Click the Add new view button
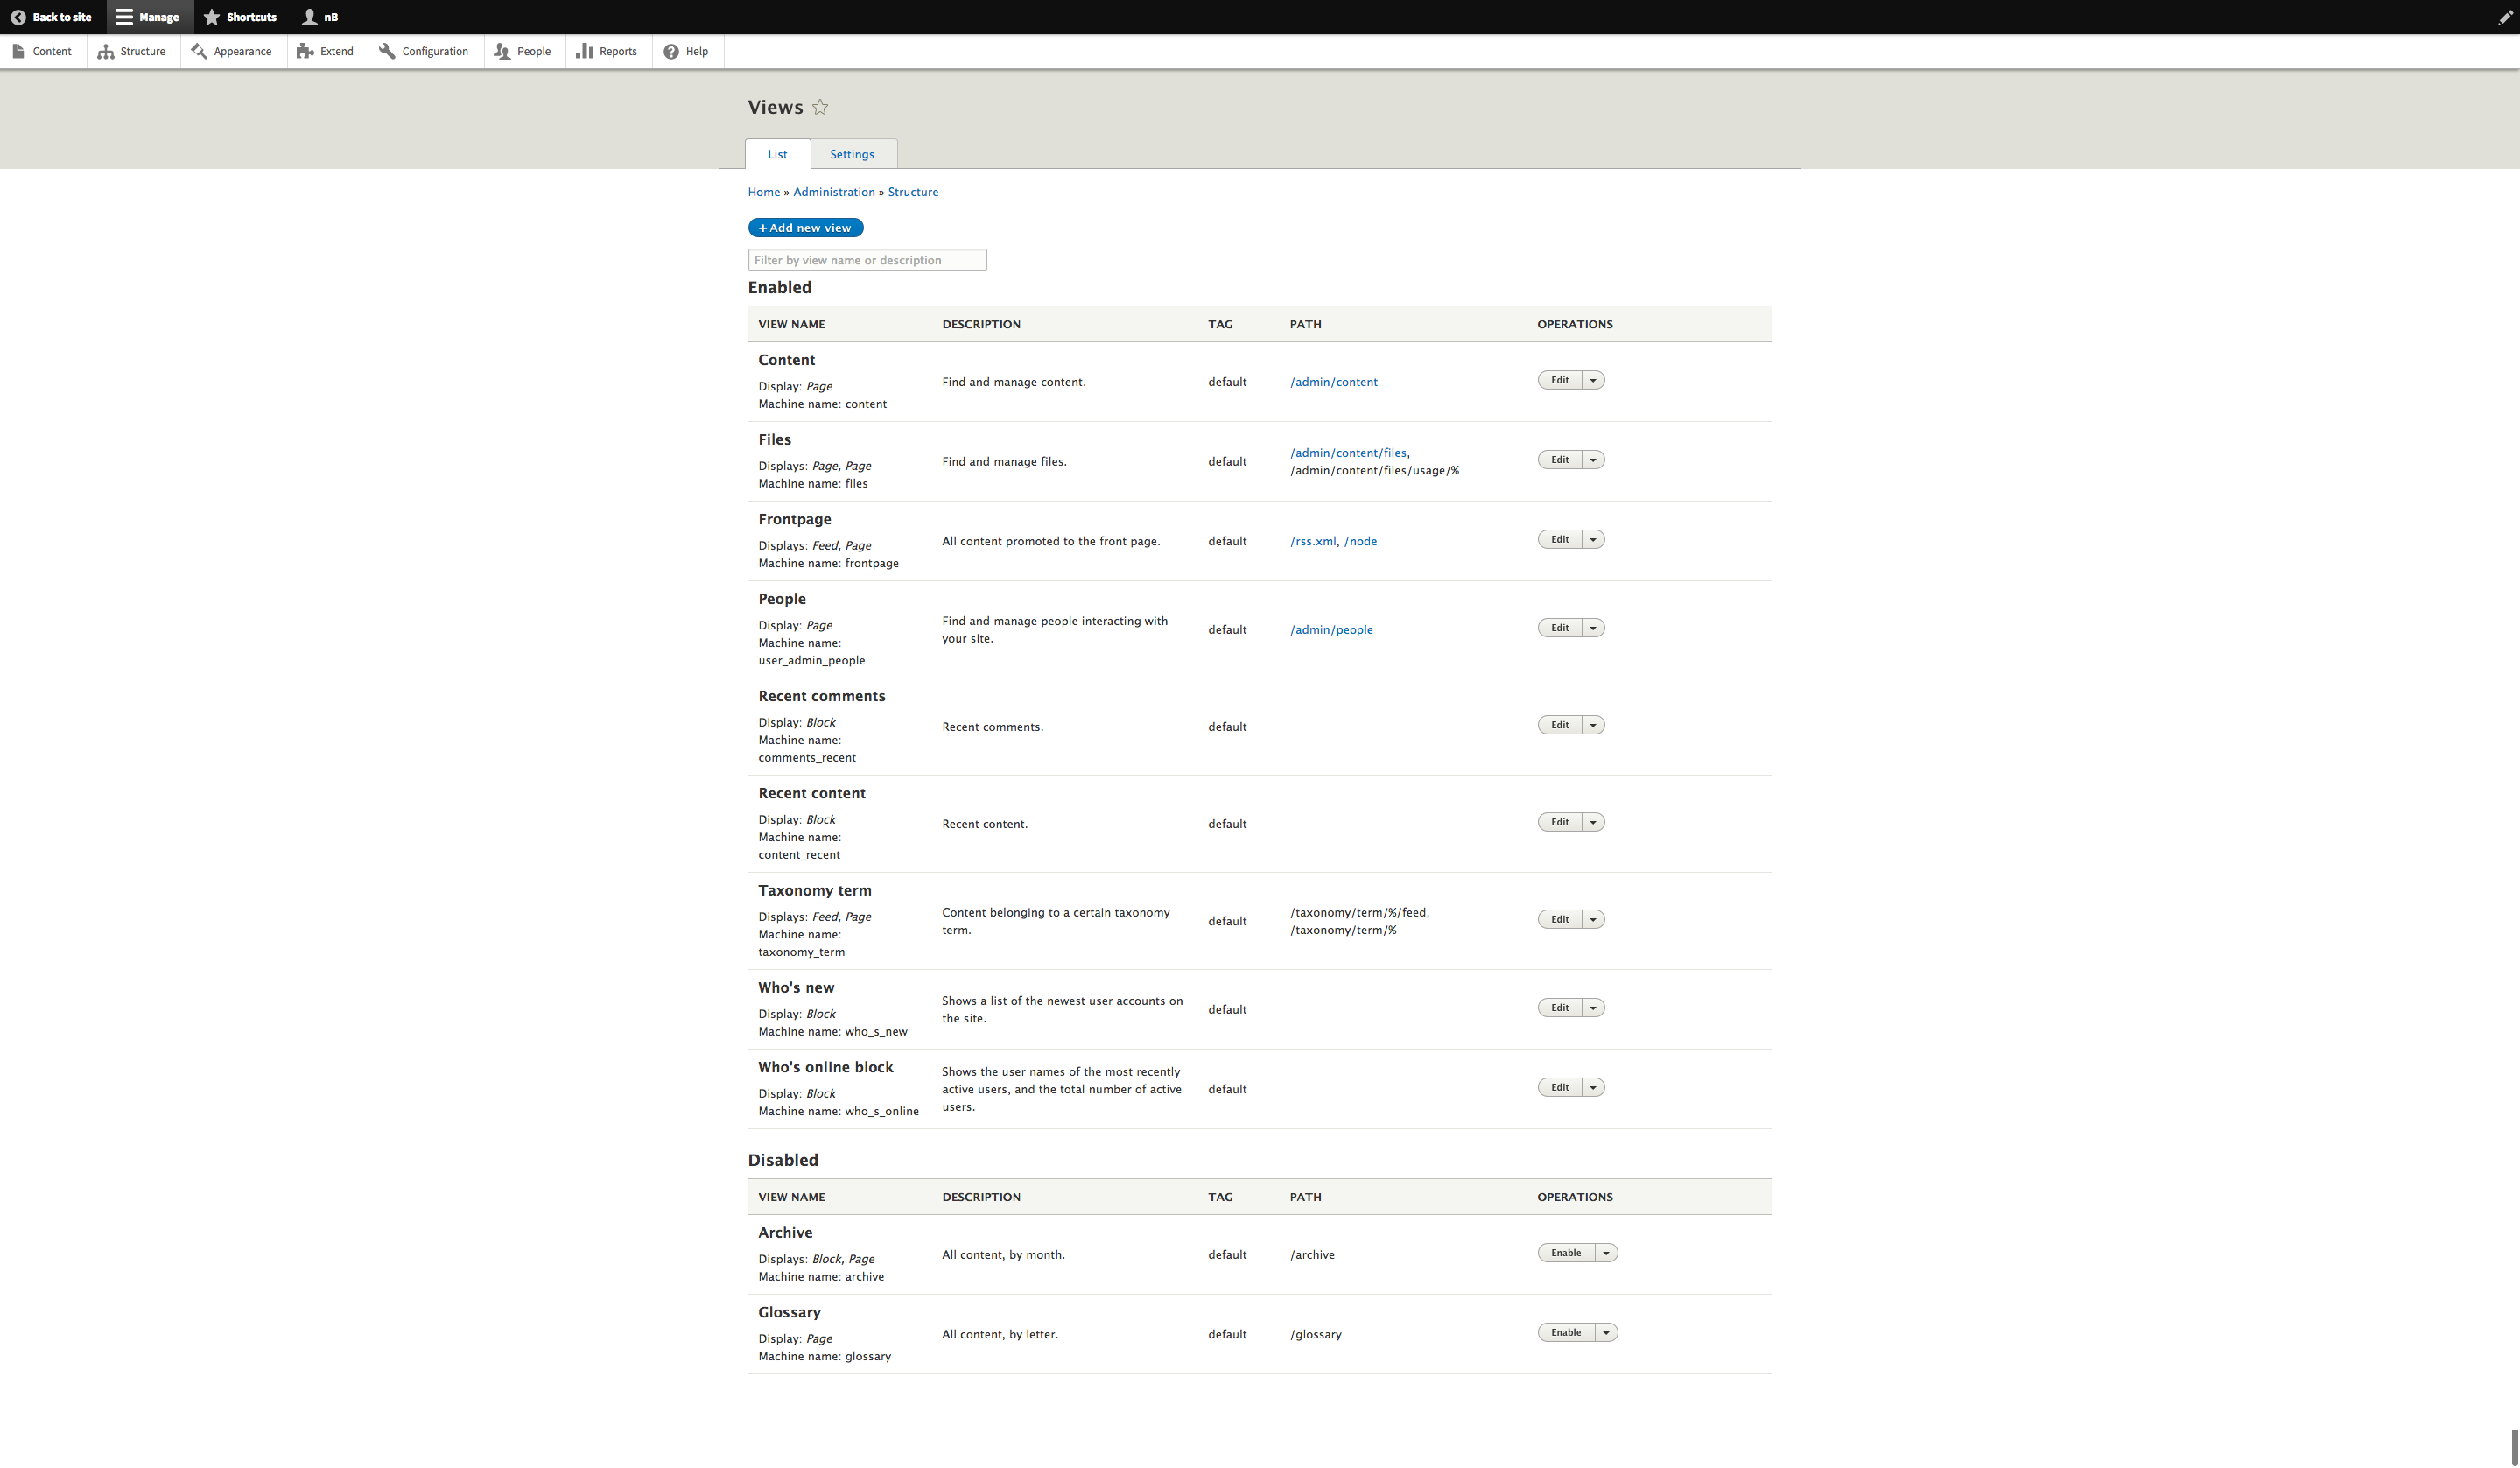2520x1468 pixels. click(805, 227)
